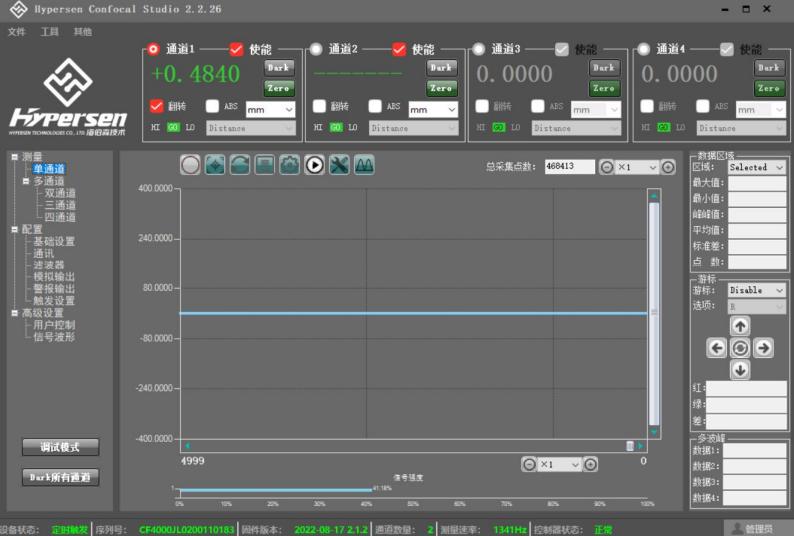Click the Dark所有通道 button
Image resolution: width=794 pixels, height=536 pixels.
60,477
